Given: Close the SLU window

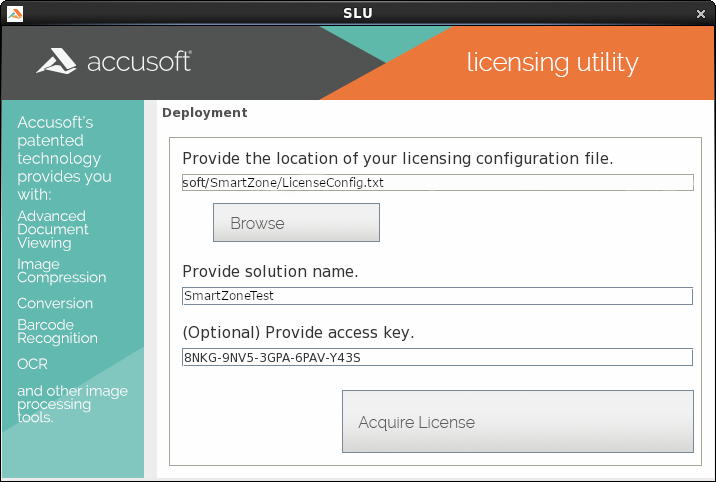Looking at the screenshot, I should [702, 13].
